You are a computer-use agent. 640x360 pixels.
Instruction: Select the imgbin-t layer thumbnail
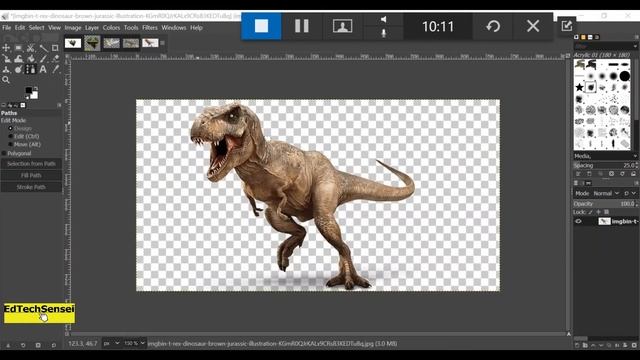pyautogui.click(x=604, y=221)
